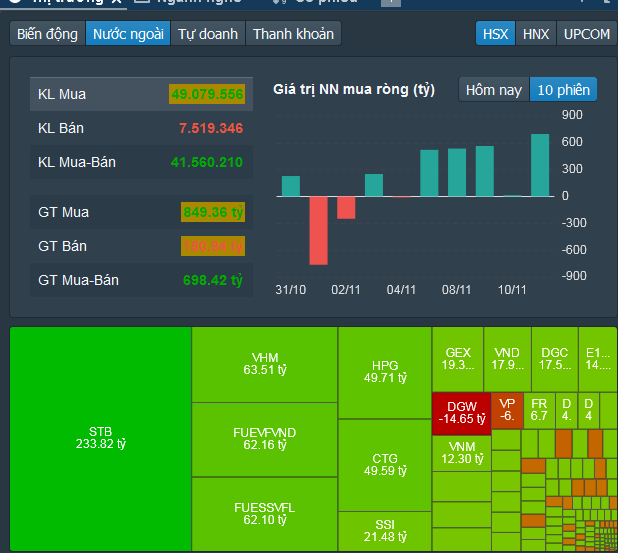
Task: Click the SSI treemap block
Action: tap(384, 531)
